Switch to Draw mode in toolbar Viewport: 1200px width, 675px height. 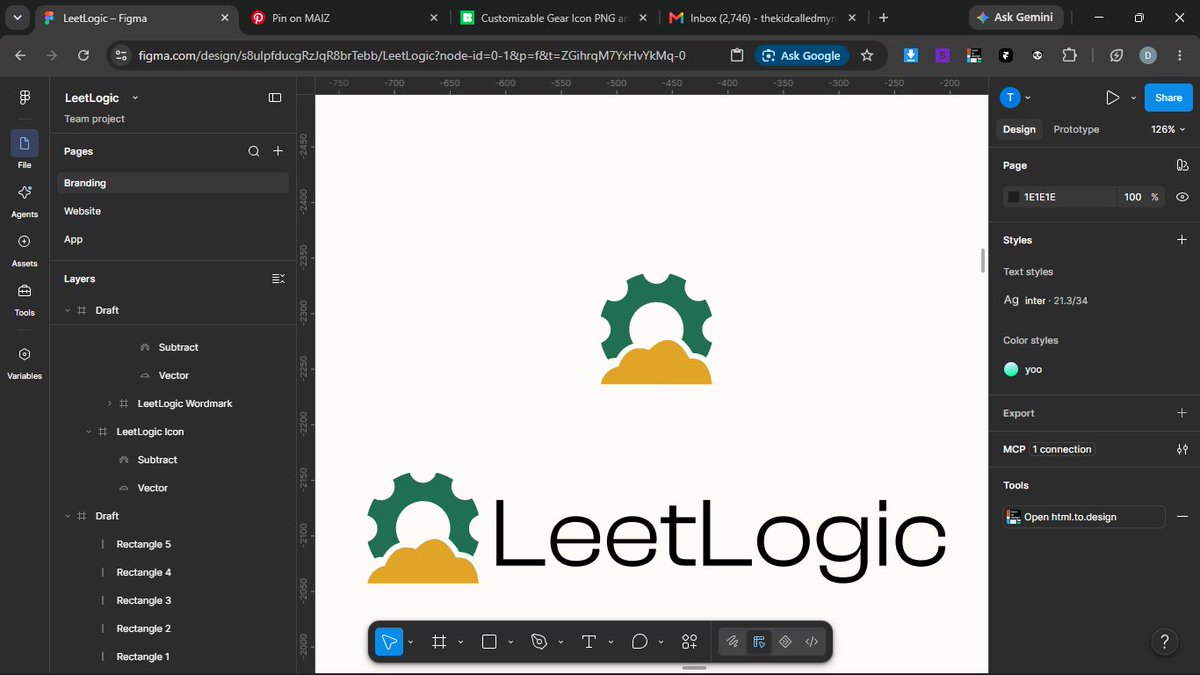733,642
